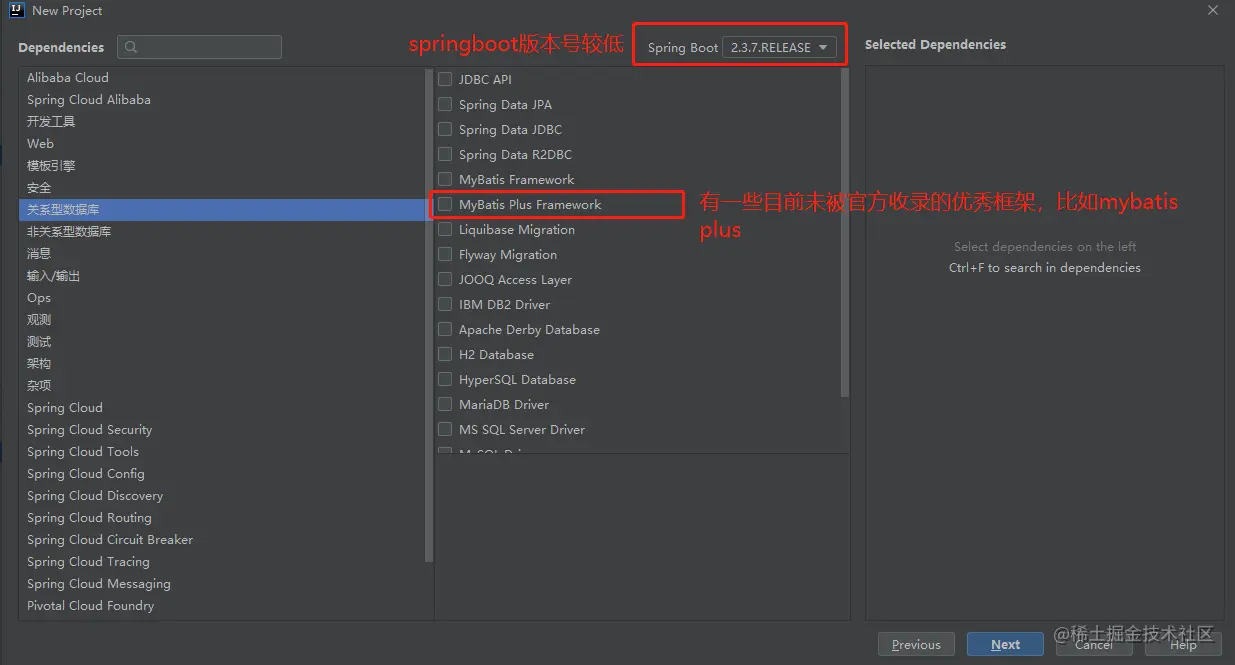Choose the 非关系型数据库 category

[222, 231]
